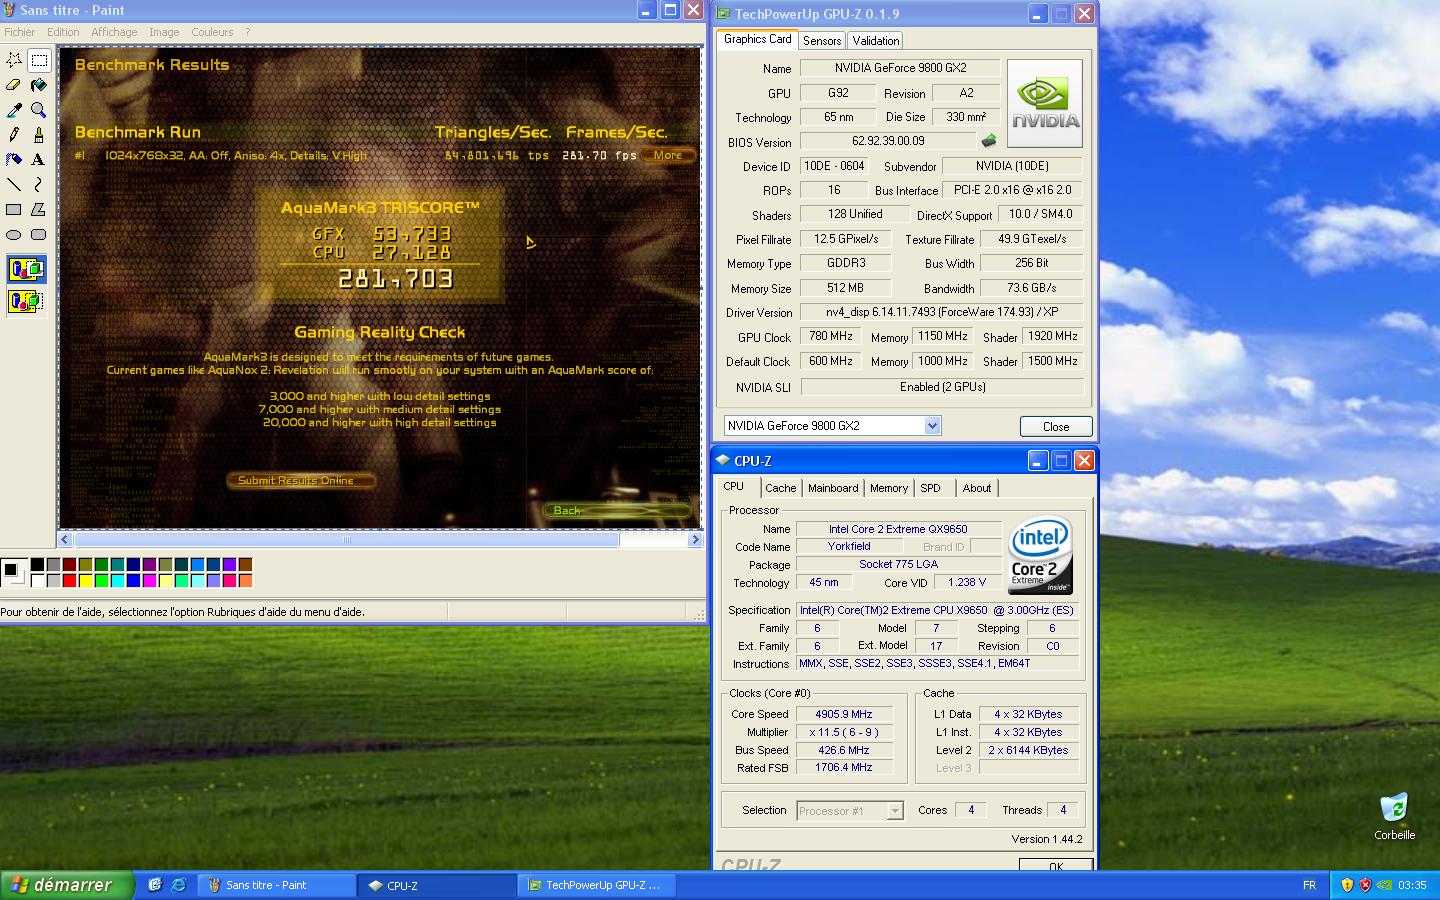Select the Rectangle shape tool
Viewport: 1440px width, 900px height.
[14, 209]
